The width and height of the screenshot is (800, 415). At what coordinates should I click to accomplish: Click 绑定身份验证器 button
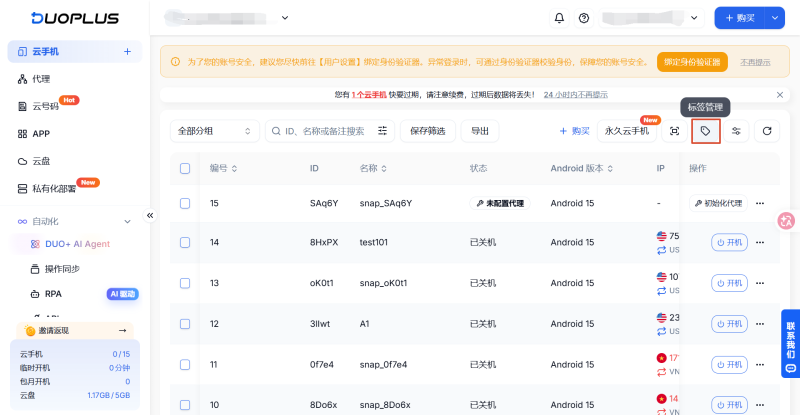(692, 62)
